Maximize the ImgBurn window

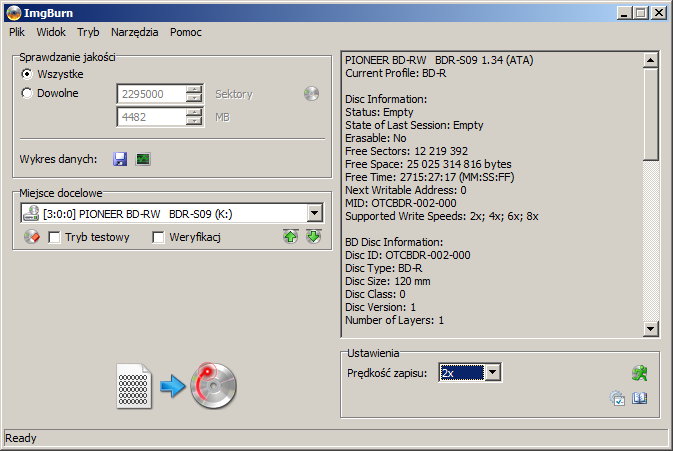(640, 13)
